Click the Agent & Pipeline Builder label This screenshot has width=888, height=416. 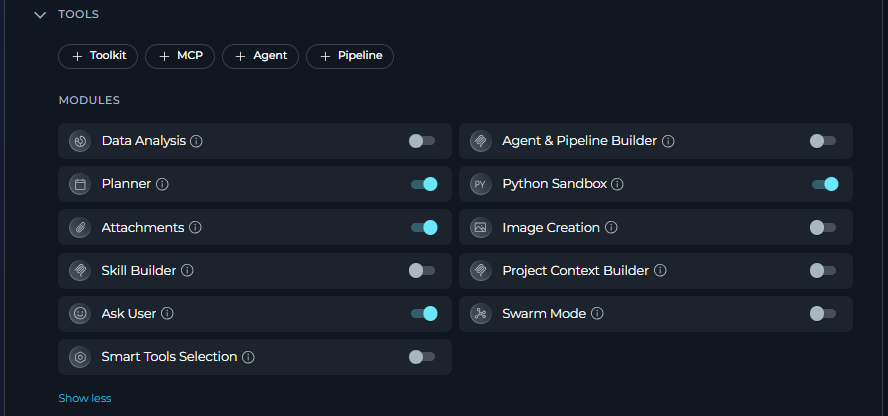click(580, 141)
